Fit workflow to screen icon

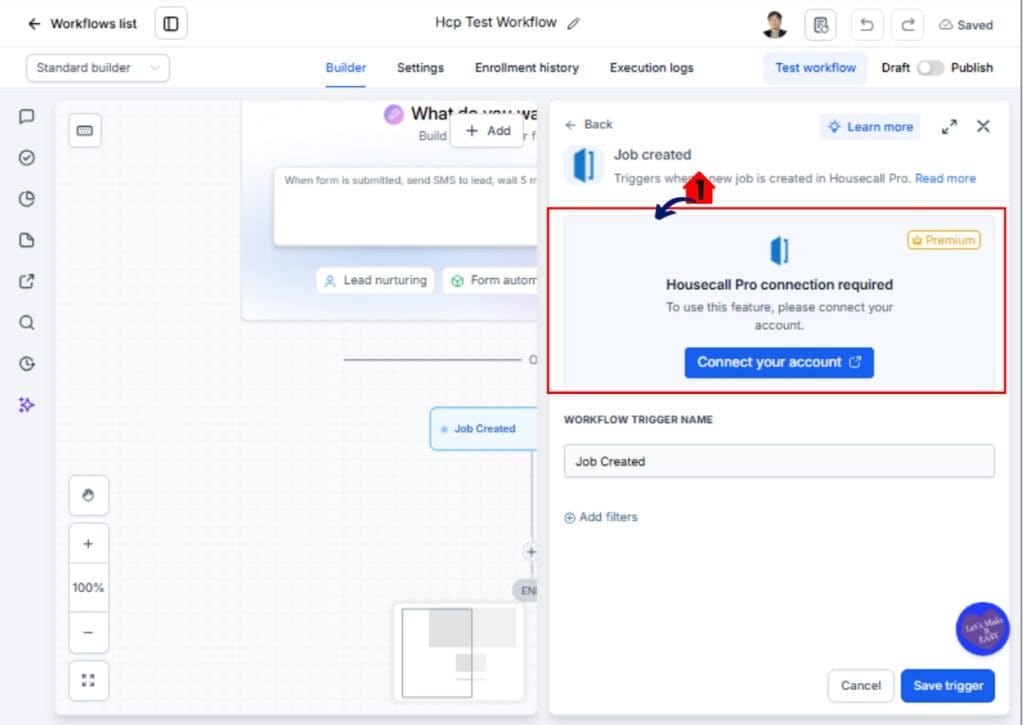pyautogui.click(x=88, y=681)
